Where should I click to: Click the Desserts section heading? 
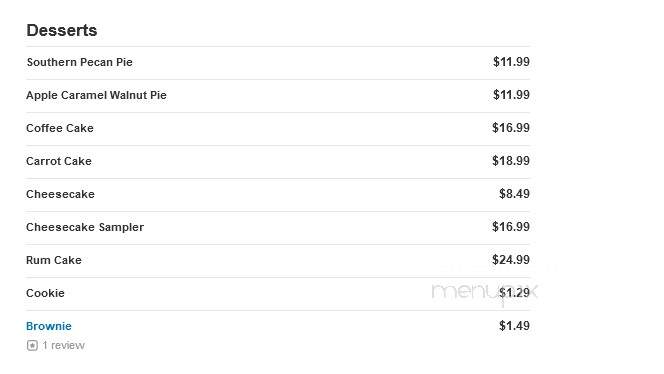coord(62,30)
